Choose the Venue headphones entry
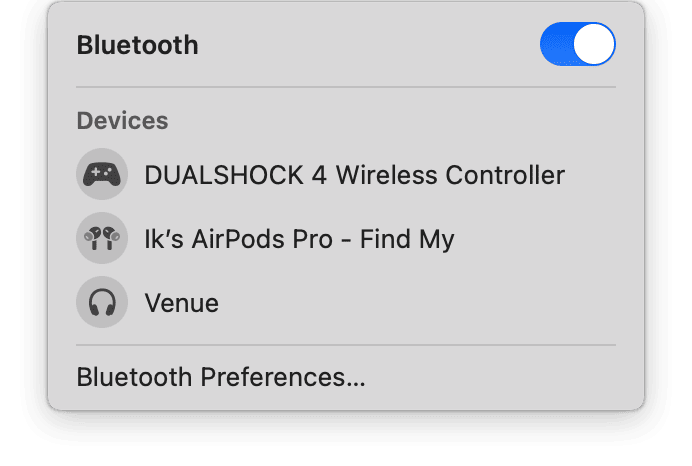 click(181, 302)
